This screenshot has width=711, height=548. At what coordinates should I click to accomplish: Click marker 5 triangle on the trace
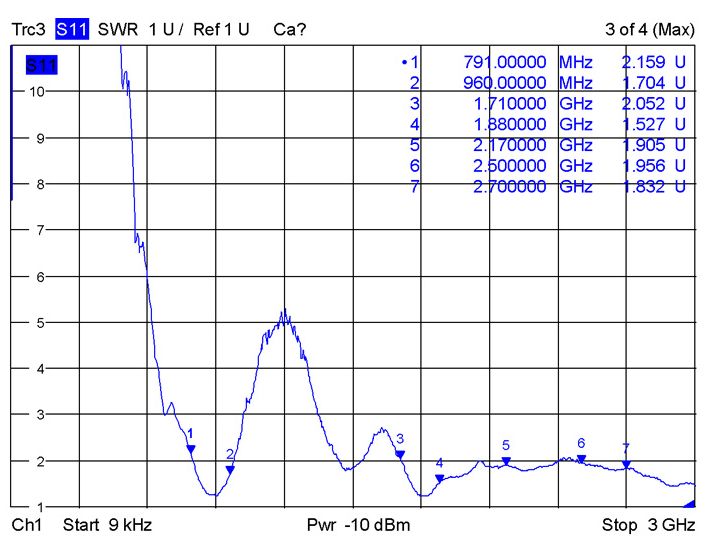coord(506,461)
